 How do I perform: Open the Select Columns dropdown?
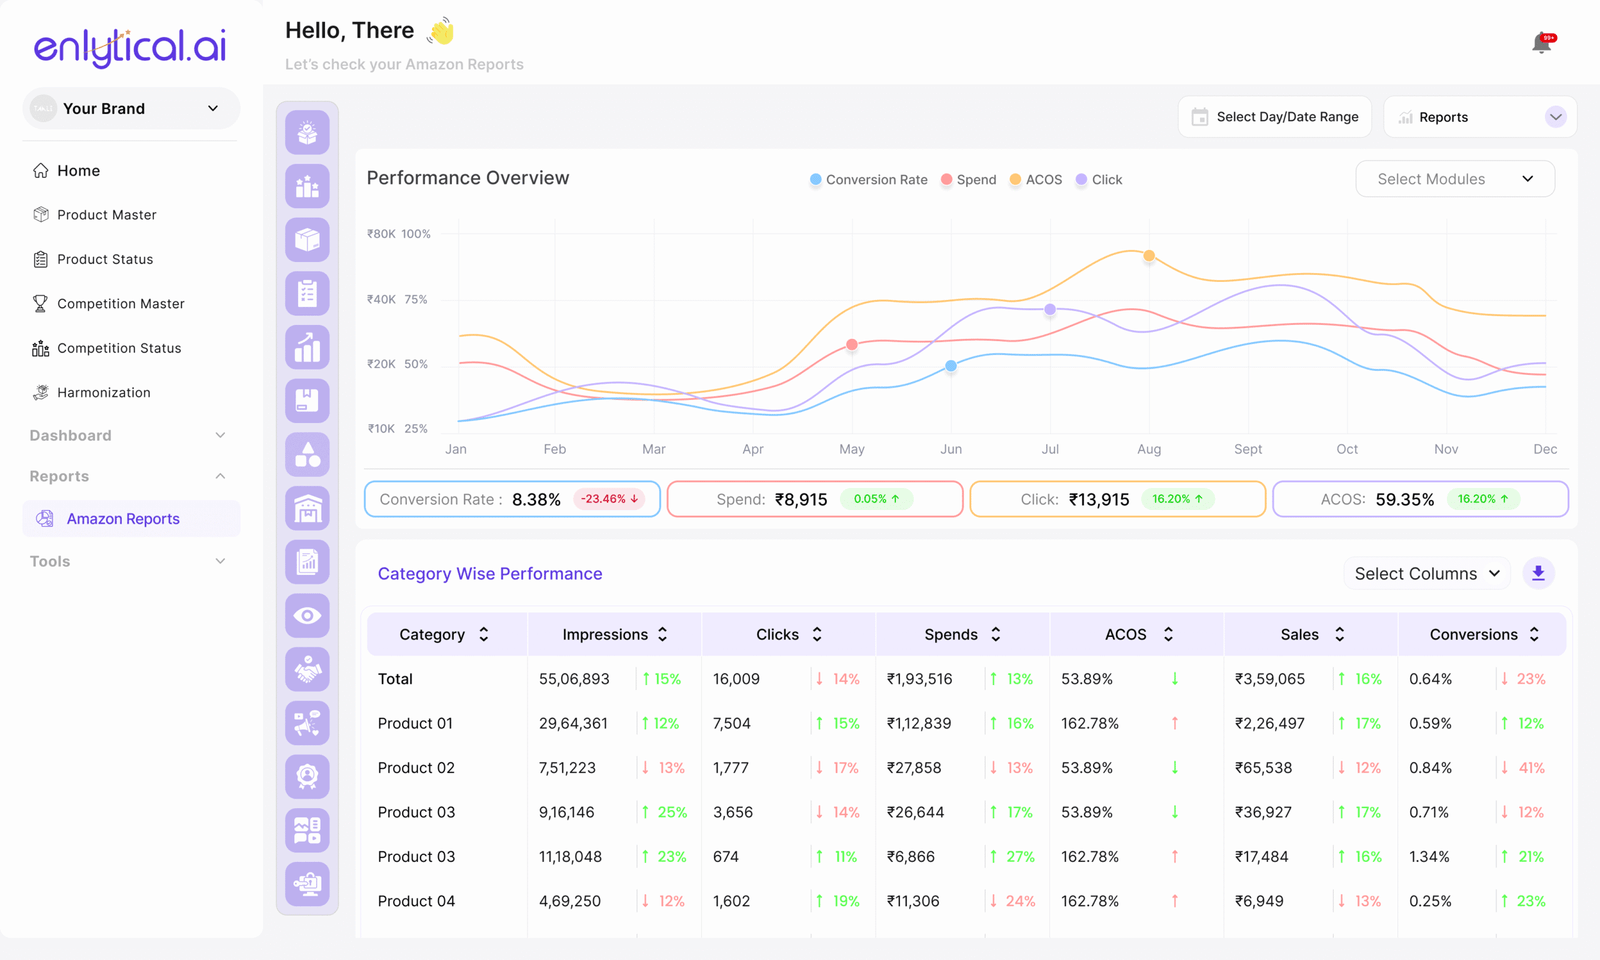[x=1426, y=574]
